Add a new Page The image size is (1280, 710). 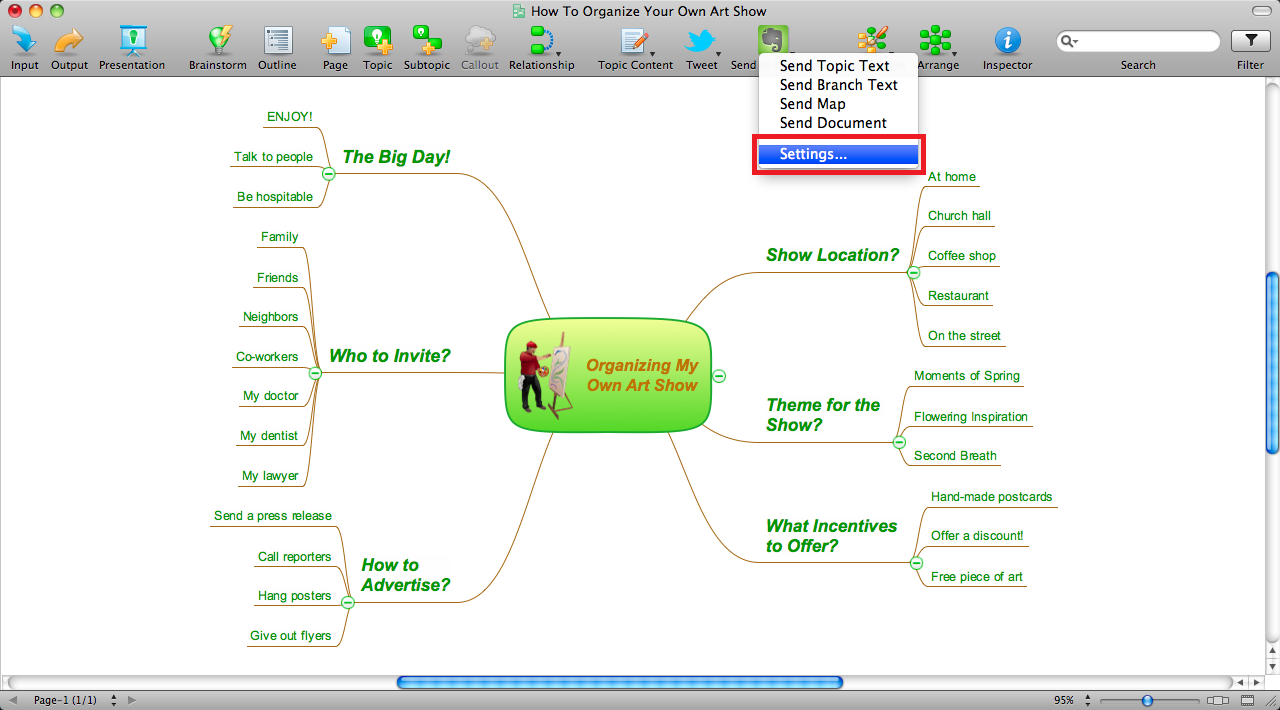coord(335,41)
